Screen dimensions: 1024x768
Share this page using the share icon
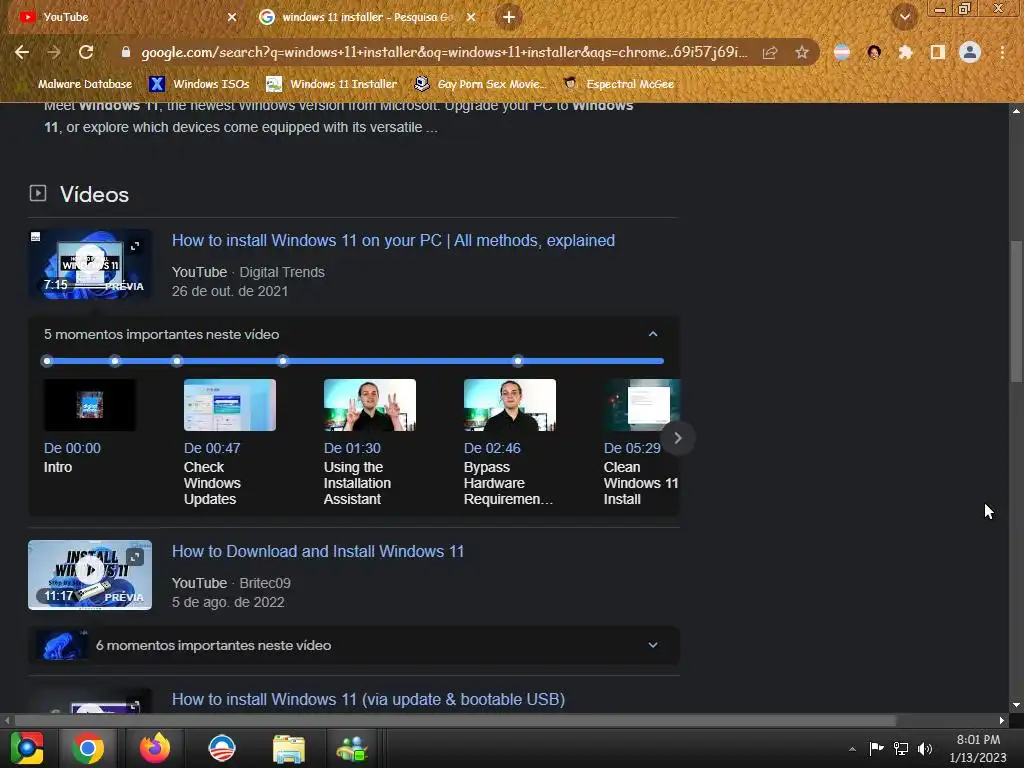[770, 52]
